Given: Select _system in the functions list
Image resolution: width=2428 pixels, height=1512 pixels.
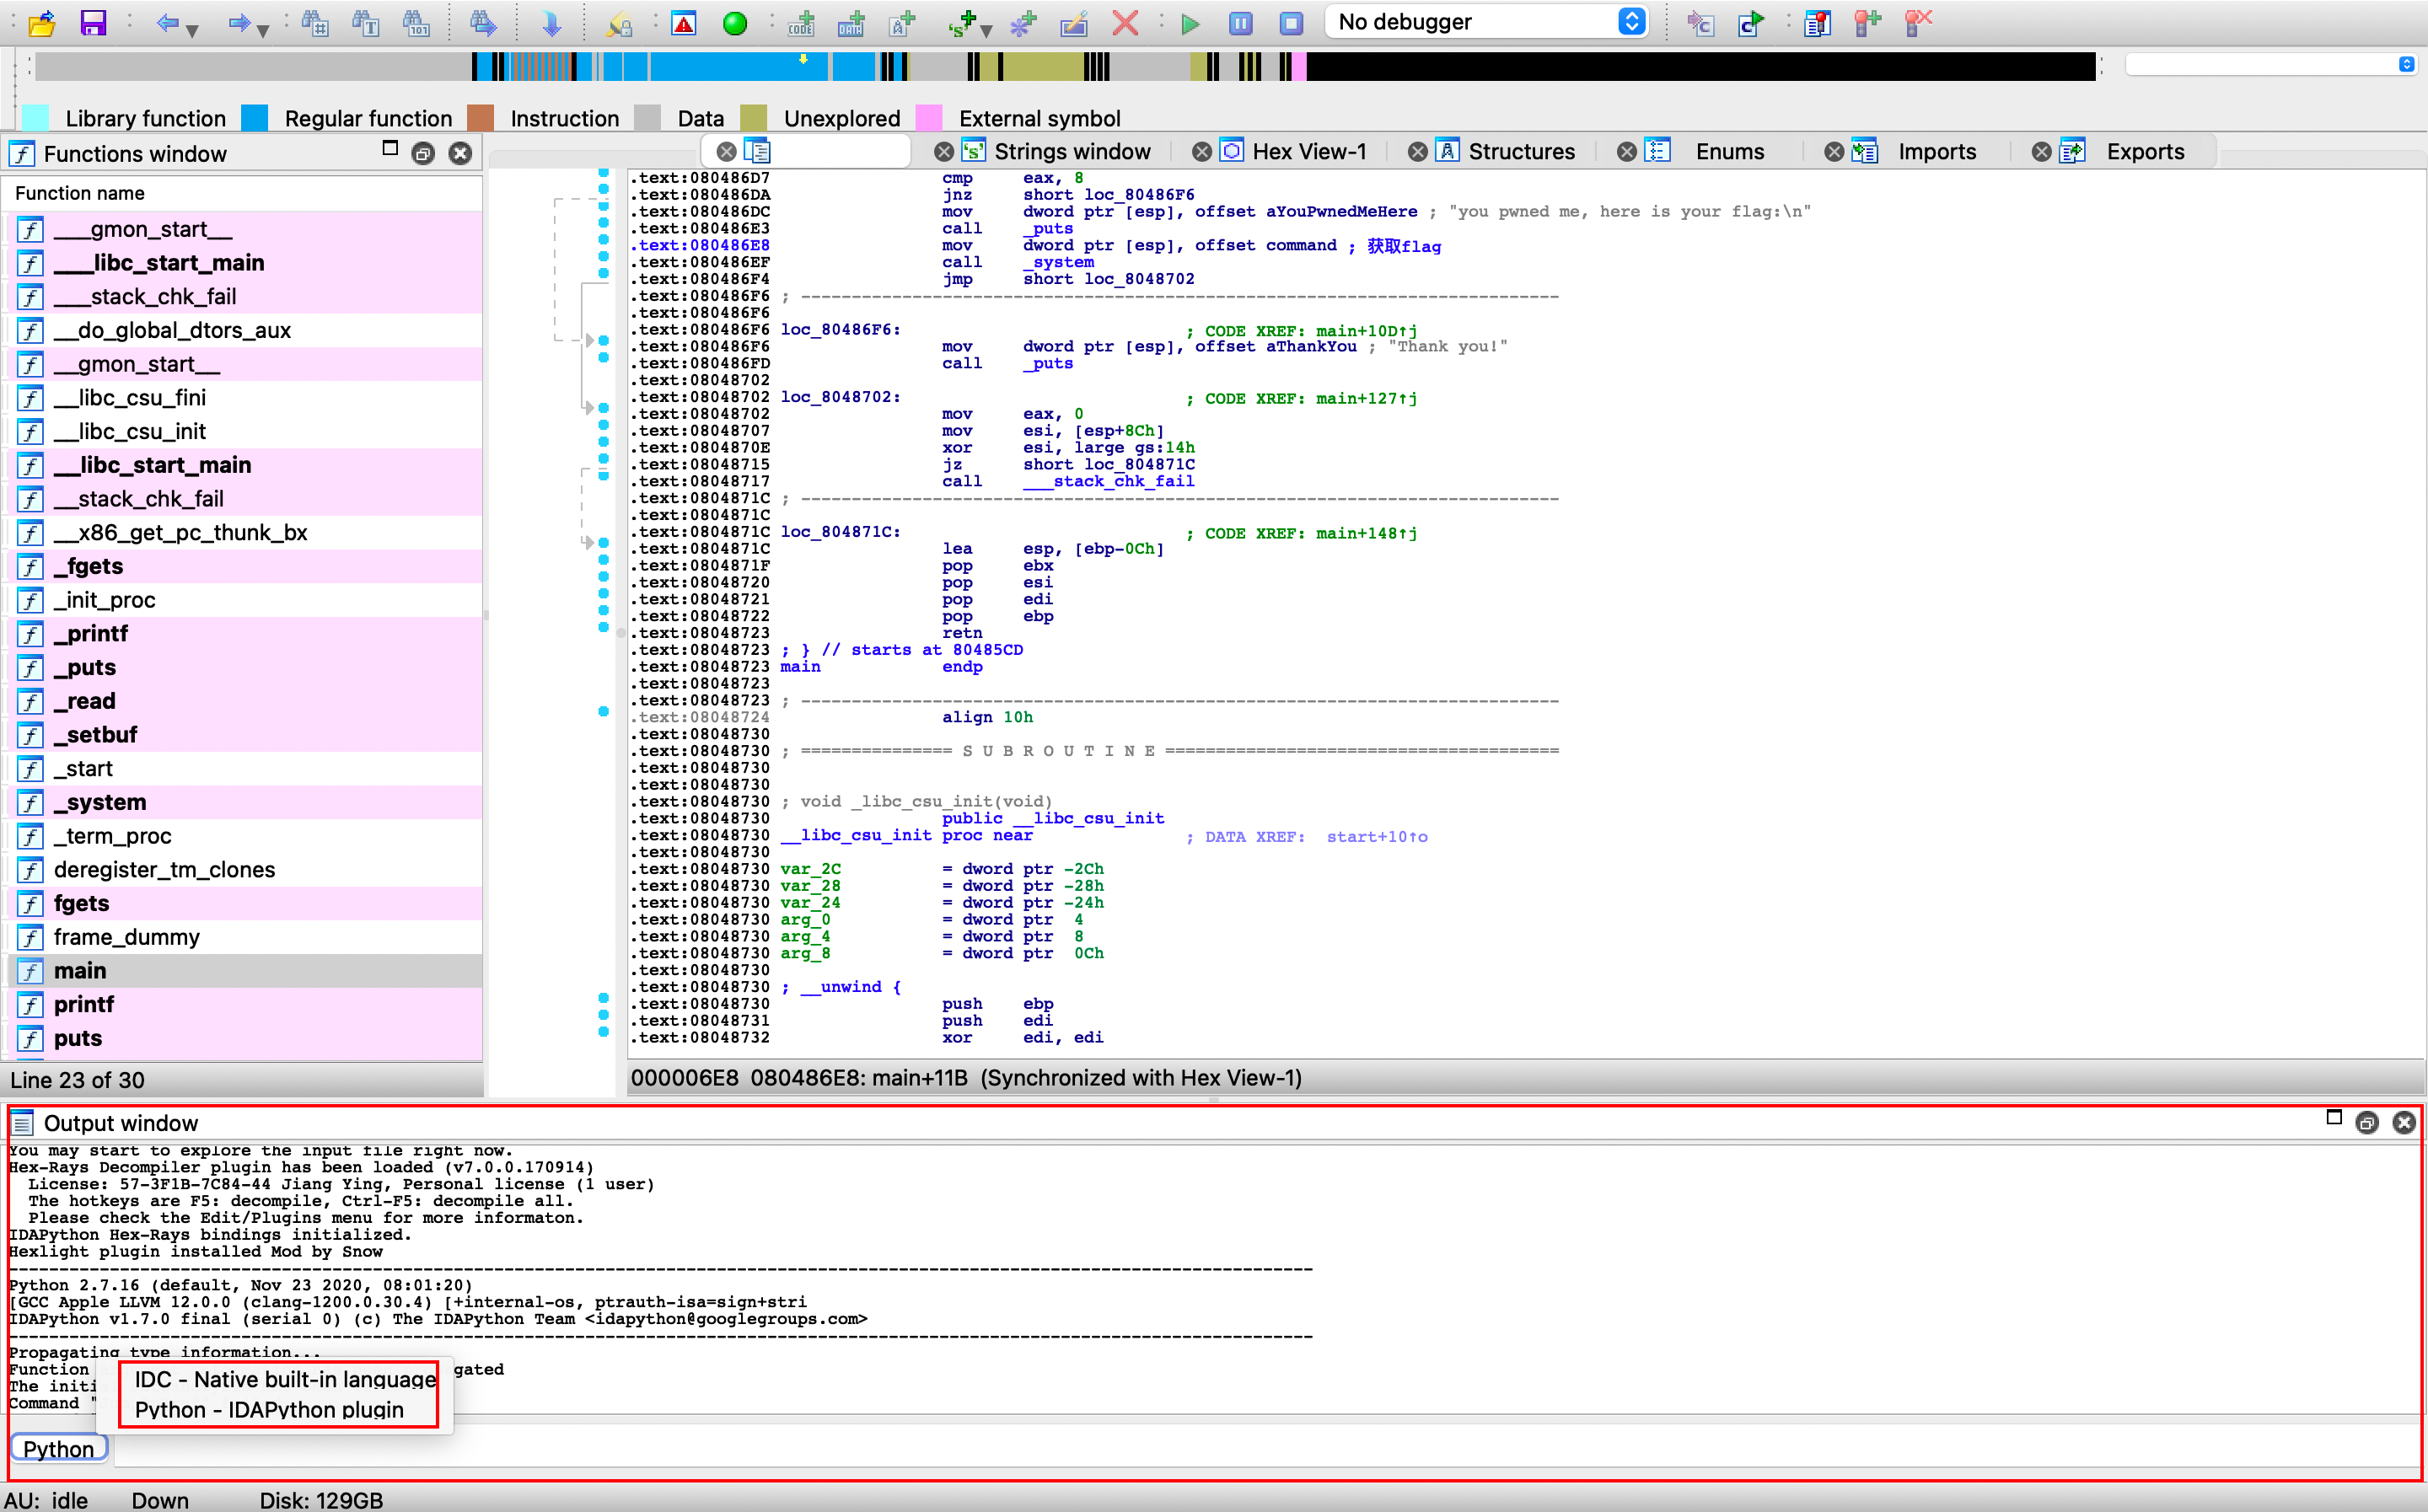Looking at the screenshot, I should (x=100, y=802).
